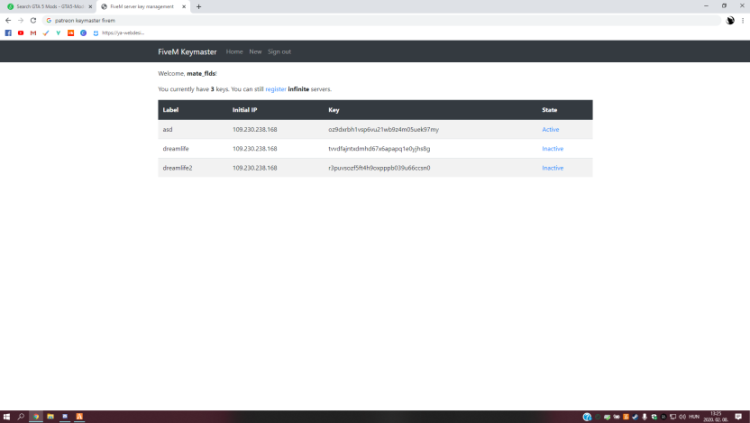Open the orange square bookmark icon
The width and height of the screenshot is (750, 423).
pyautogui.click(x=71, y=33)
